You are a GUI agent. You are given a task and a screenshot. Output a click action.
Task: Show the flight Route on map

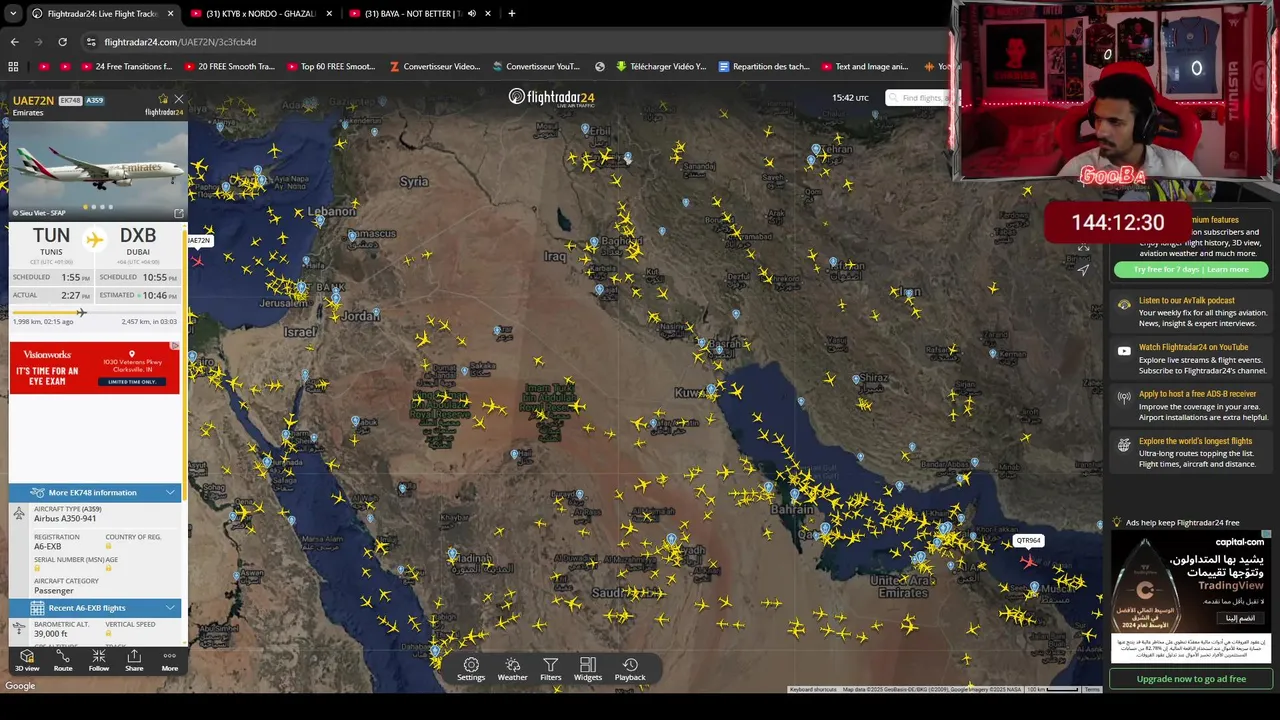(63, 660)
